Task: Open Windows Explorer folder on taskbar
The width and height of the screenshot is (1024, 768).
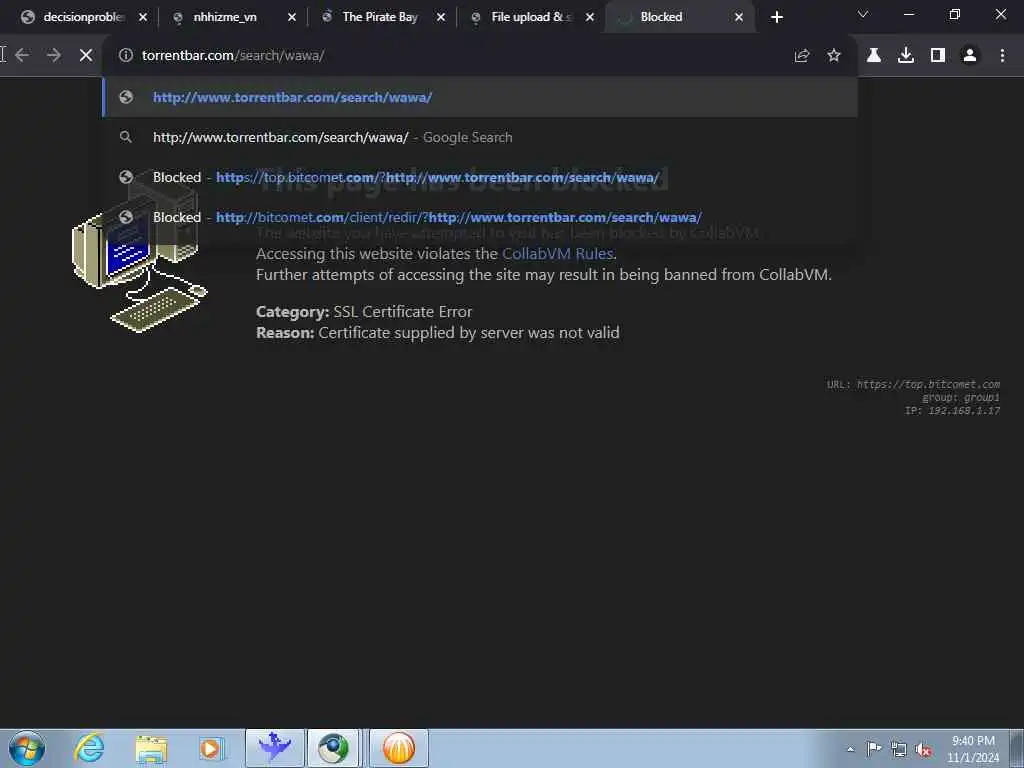Action: pyautogui.click(x=152, y=748)
